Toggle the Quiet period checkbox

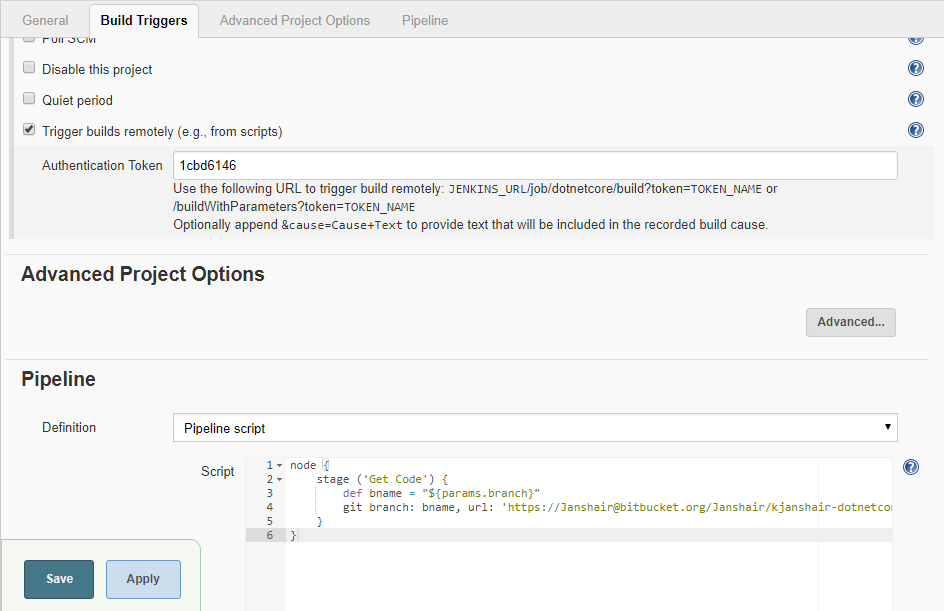pos(29,100)
